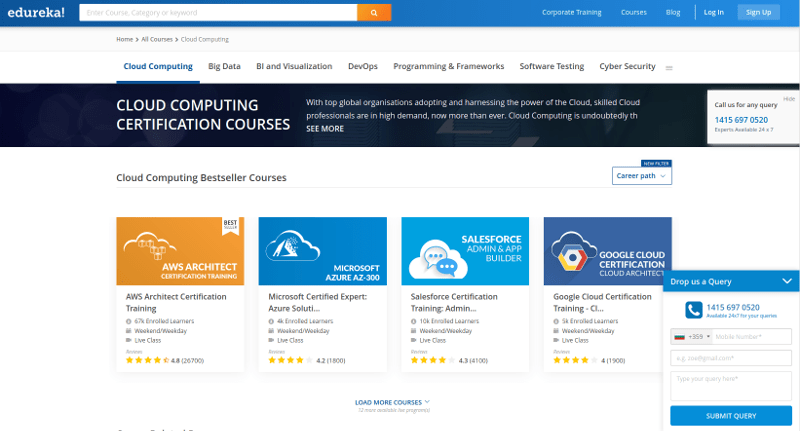Click the Log In link
The height and width of the screenshot is (431, 800).
click(x=714, y=12)
